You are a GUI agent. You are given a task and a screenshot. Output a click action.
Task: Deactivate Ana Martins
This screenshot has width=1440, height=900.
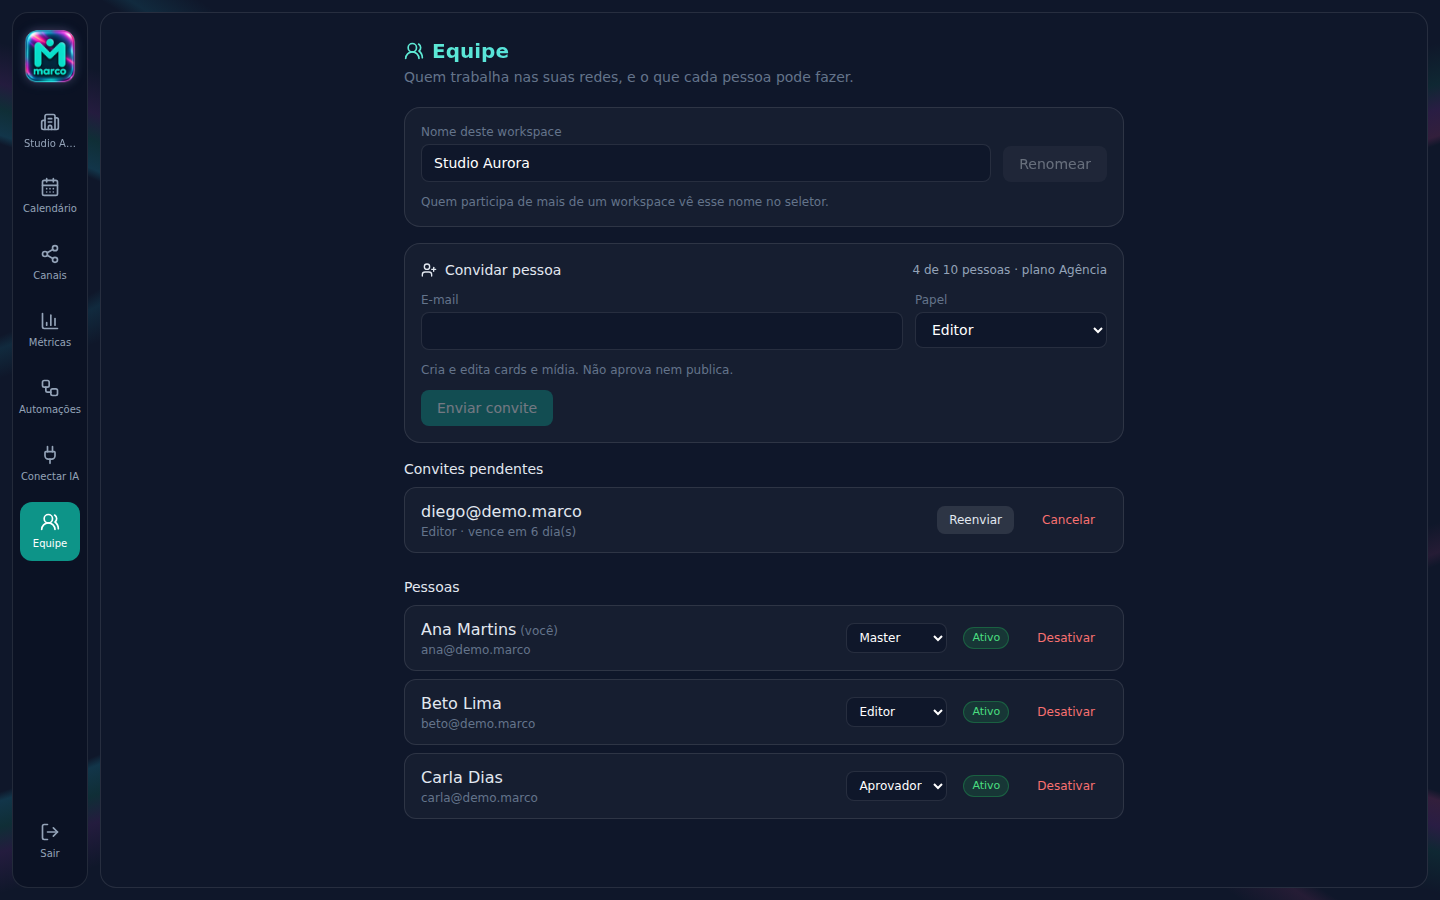pyautogui.click(x=1066, y=638)
